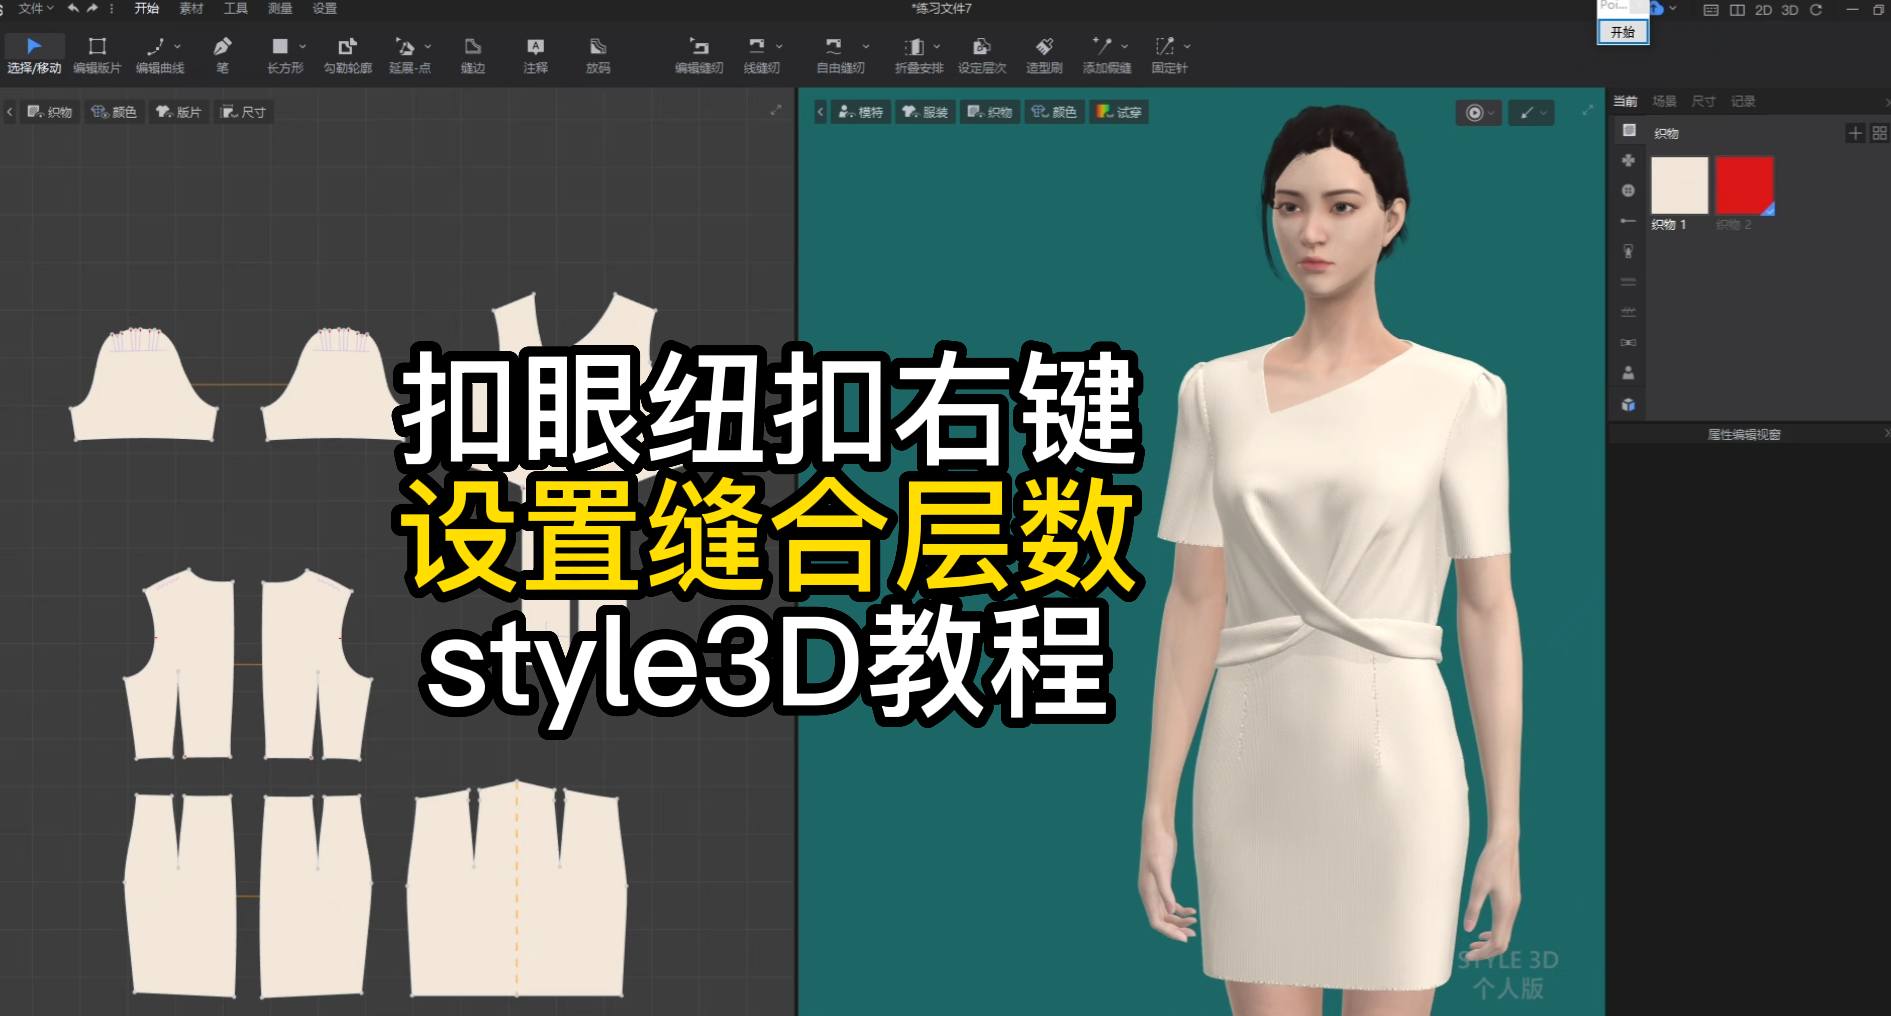
Task: Pick the 延展-点 extend point tool
Action: pyautogui.click(x=409, y=55)
